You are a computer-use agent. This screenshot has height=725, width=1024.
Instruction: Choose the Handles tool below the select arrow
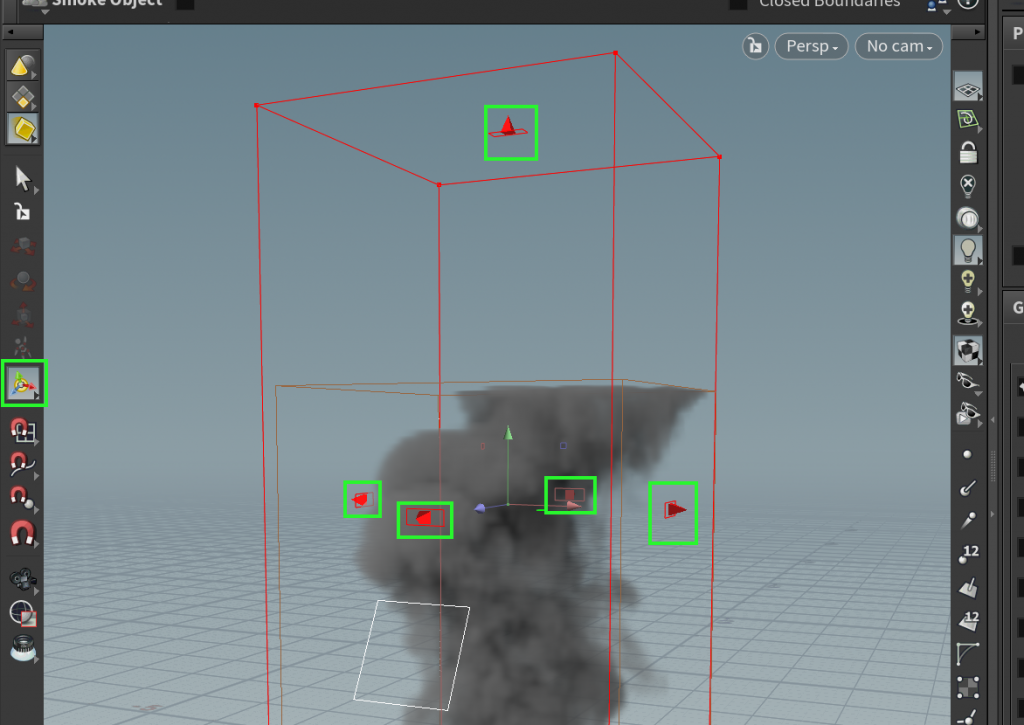tap(22, 212)
